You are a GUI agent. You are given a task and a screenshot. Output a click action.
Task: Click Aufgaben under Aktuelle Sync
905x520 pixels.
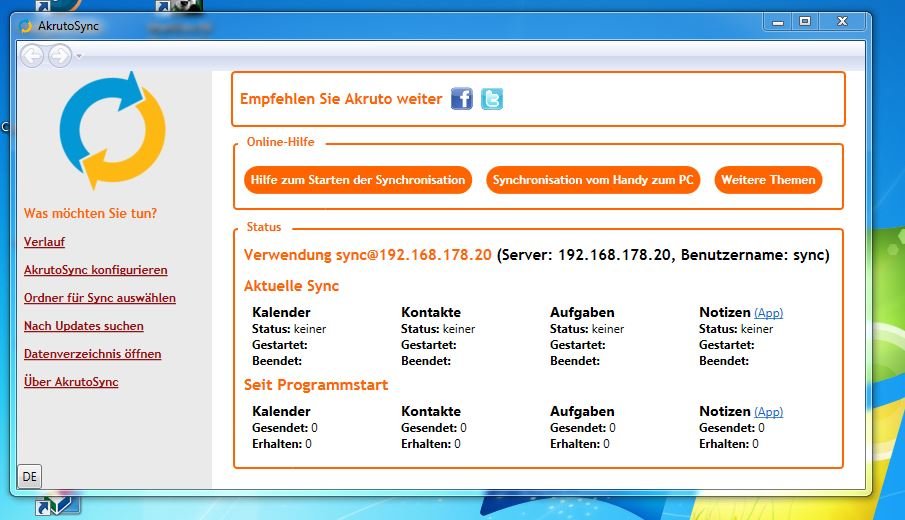tap(582, 312)
